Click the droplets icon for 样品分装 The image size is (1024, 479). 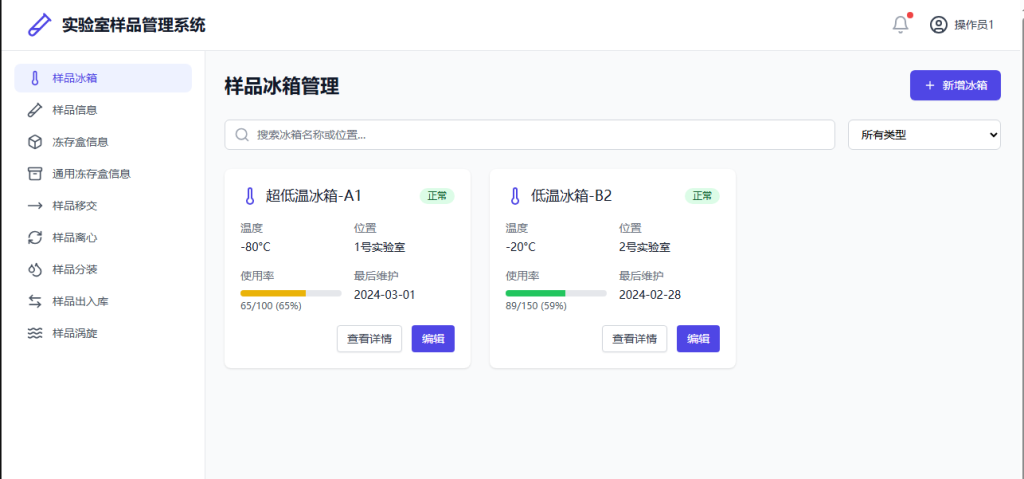[x=35, y=270]
